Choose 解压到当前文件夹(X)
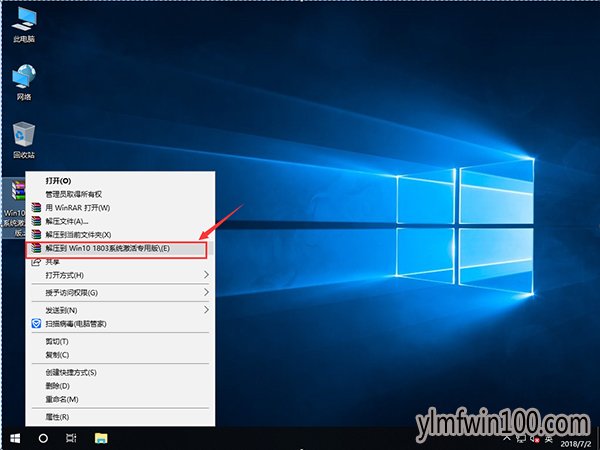 (x=120, y=235)
